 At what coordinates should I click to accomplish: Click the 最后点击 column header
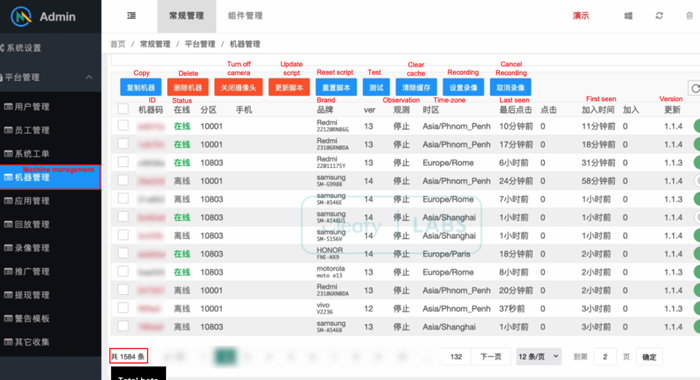(x=515, y=110)
